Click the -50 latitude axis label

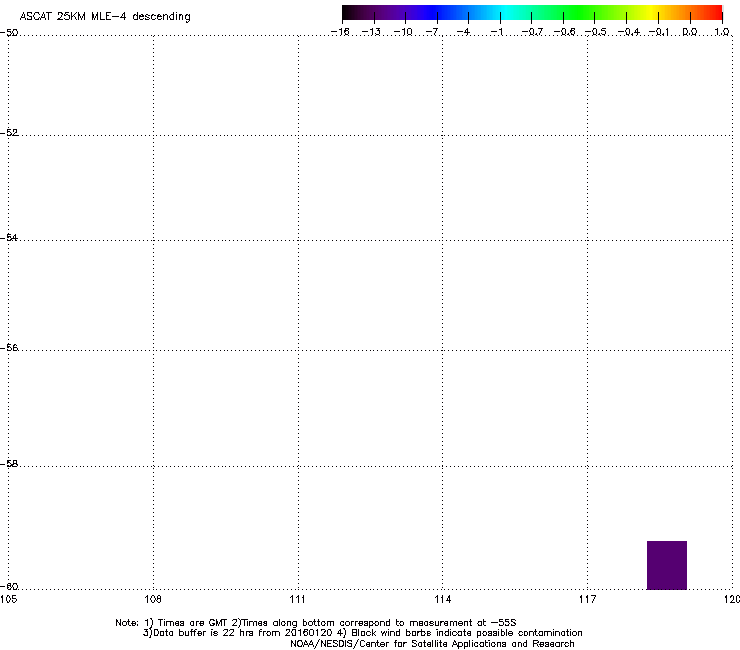coord(9,33)
